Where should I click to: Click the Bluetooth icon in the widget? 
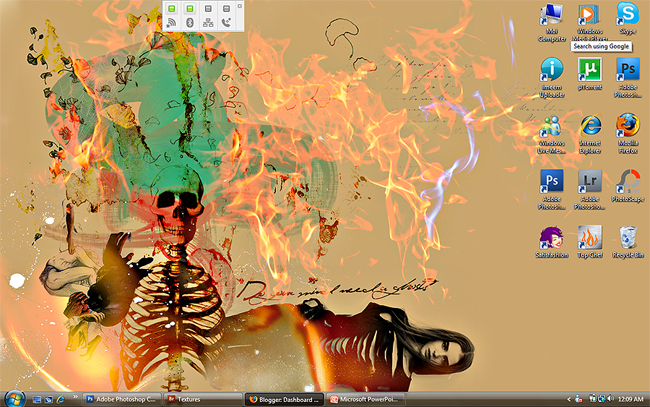click(x=190, y=23)
